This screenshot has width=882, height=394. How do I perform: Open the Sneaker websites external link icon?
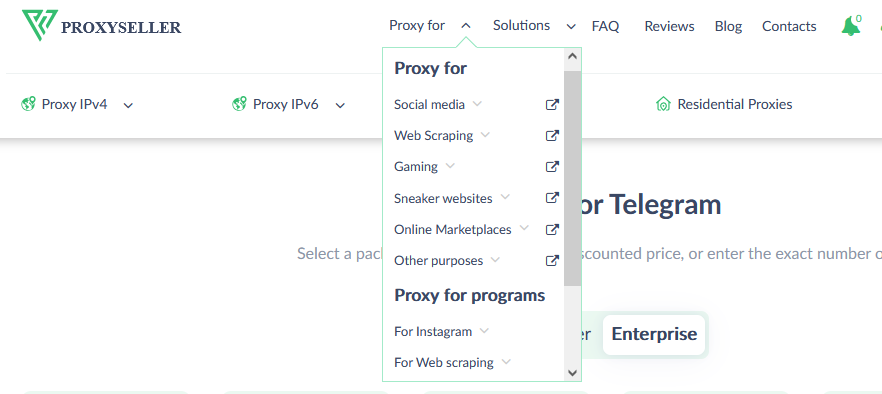click(552, 198)
